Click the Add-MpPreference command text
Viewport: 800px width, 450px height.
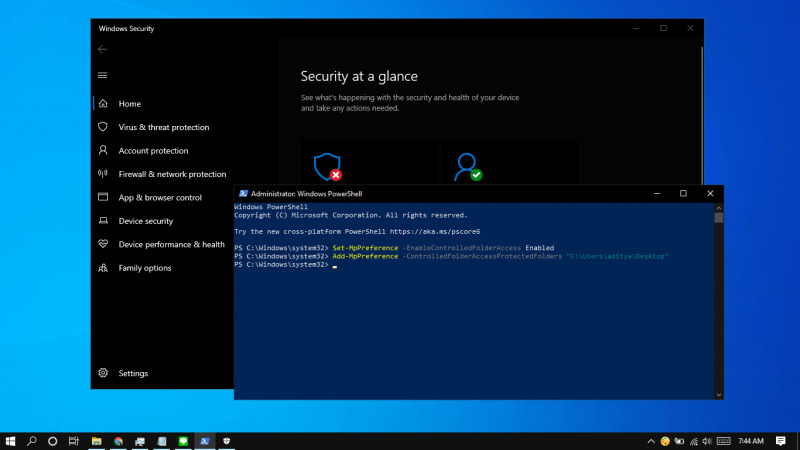tap(365, 256)
